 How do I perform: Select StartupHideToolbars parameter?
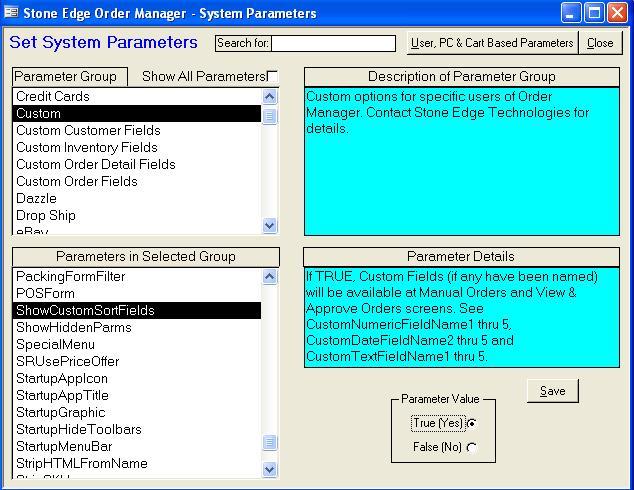(137, 429)
